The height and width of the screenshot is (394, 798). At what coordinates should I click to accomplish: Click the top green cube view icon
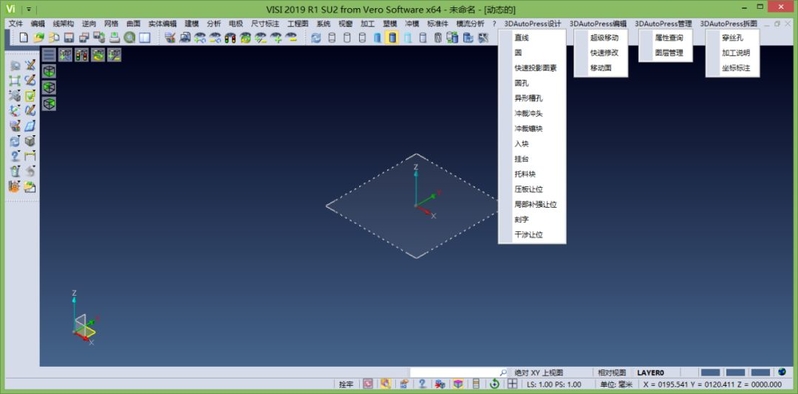point(49,71)
